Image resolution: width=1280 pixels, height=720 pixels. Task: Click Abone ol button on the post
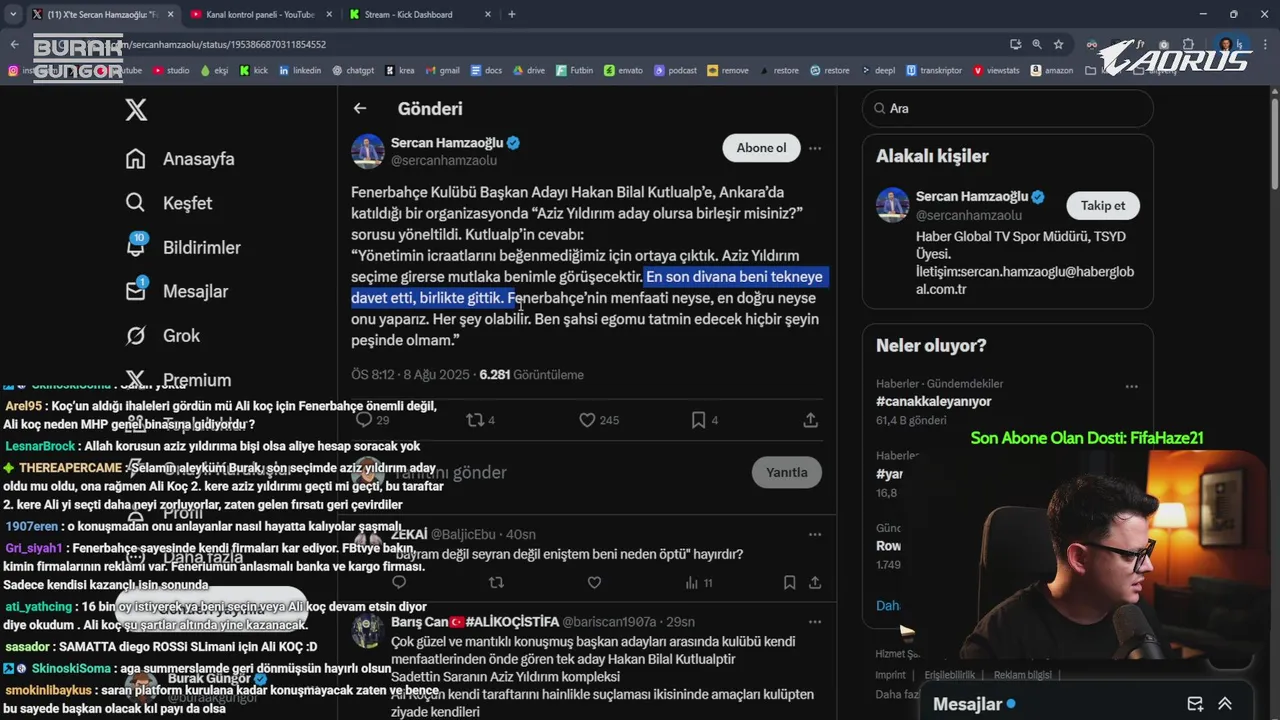click(x=761, y=148)
